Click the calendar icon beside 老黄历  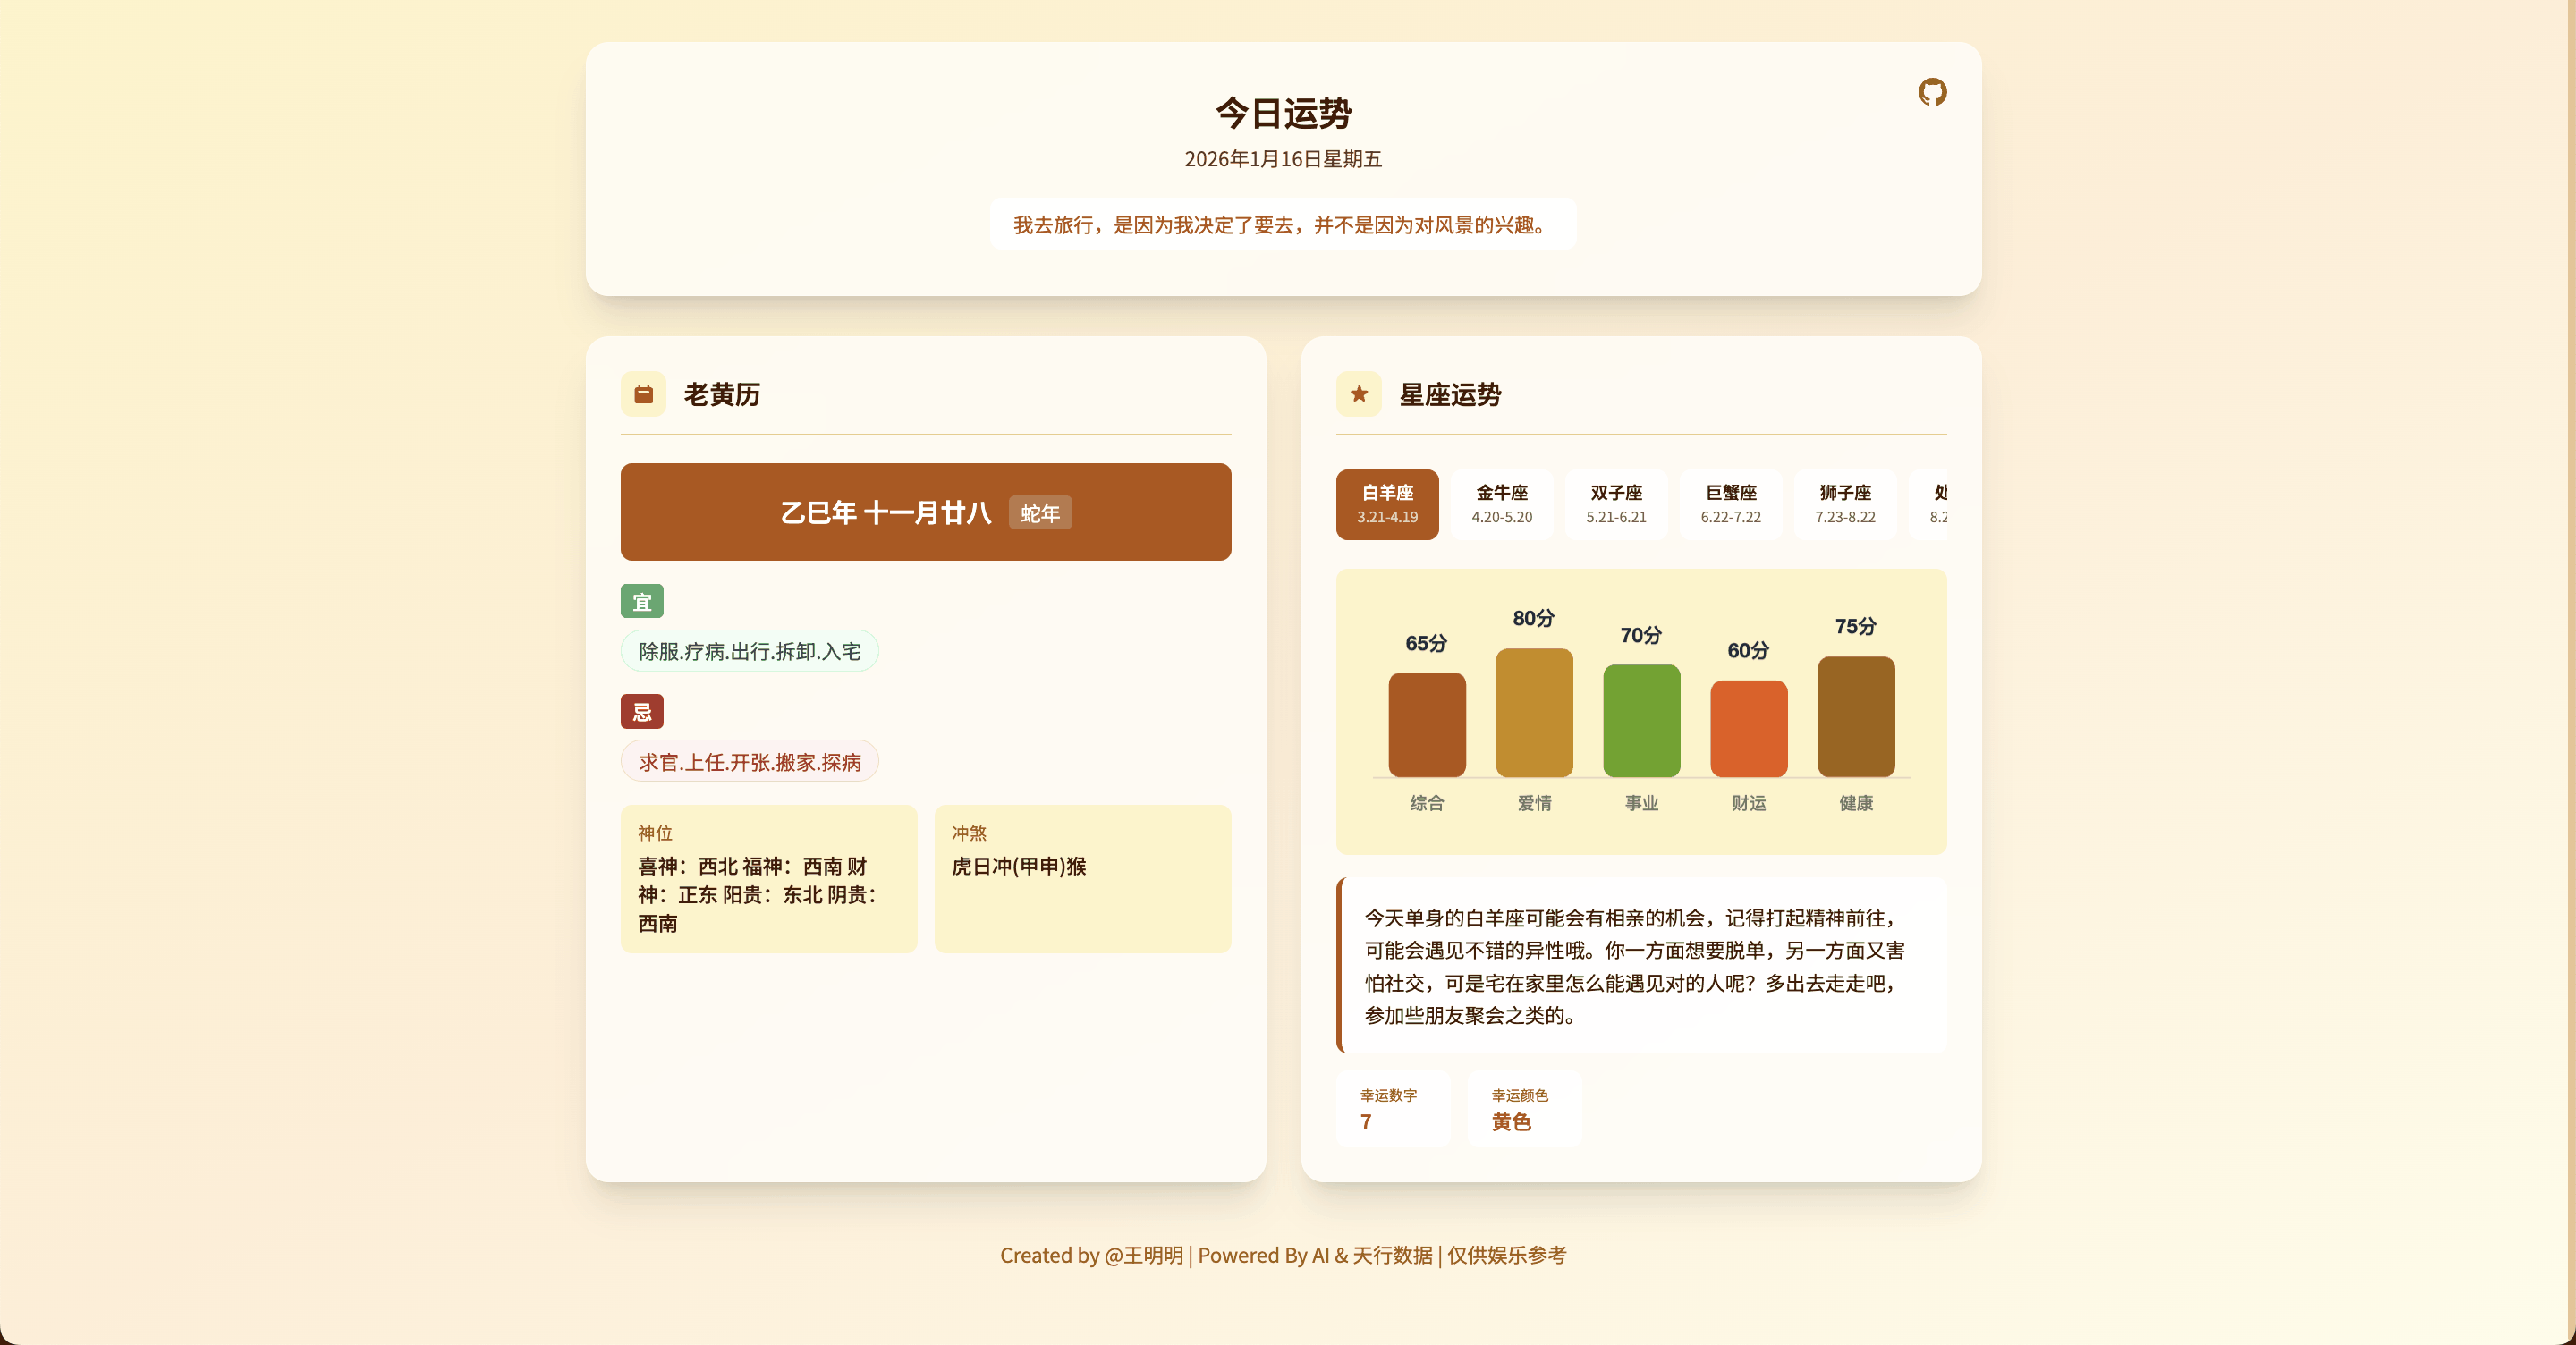(643, 394)
